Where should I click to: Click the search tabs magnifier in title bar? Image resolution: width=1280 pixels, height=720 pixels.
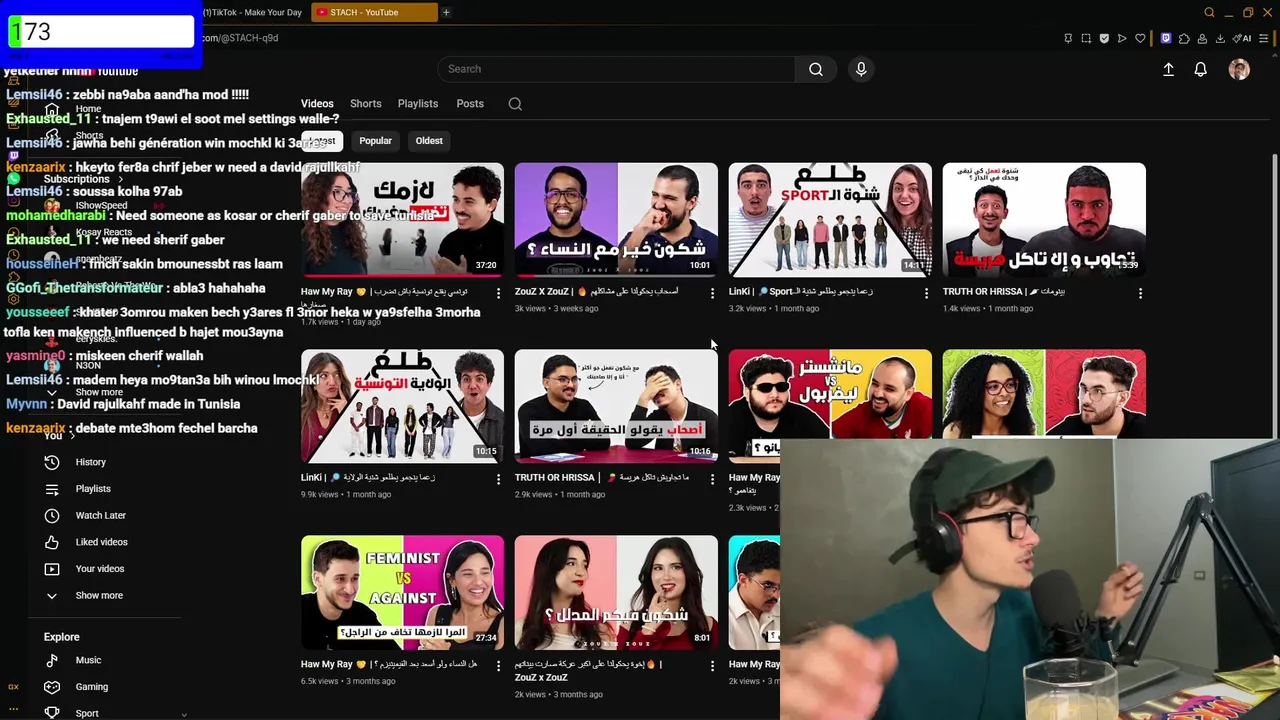(1209, 12)
